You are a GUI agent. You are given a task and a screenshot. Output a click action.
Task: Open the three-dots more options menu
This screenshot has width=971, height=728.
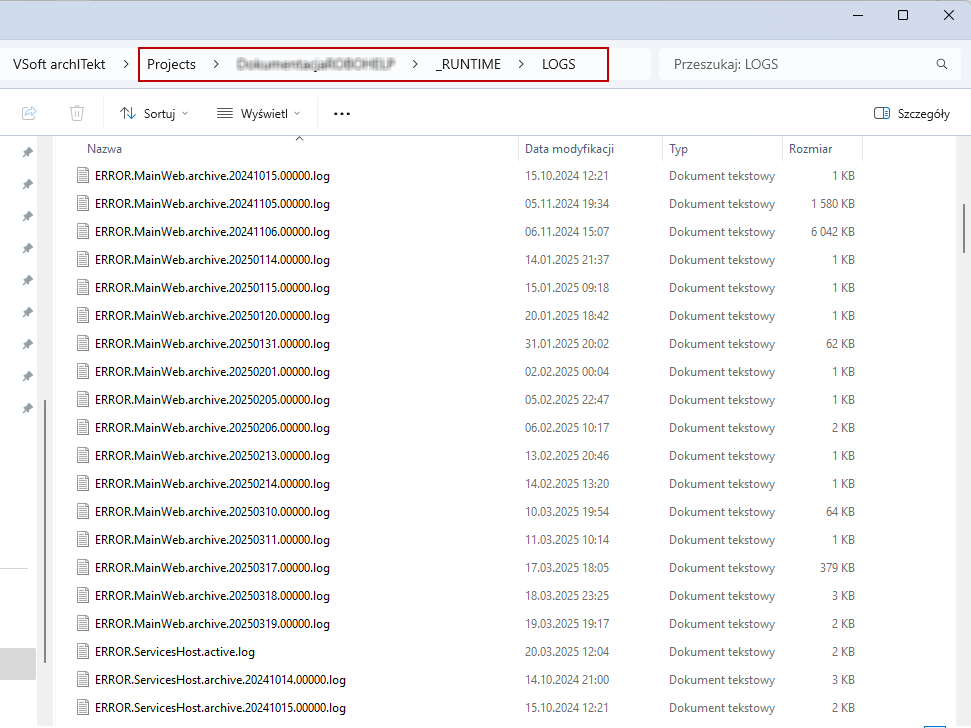pos(342,114)
